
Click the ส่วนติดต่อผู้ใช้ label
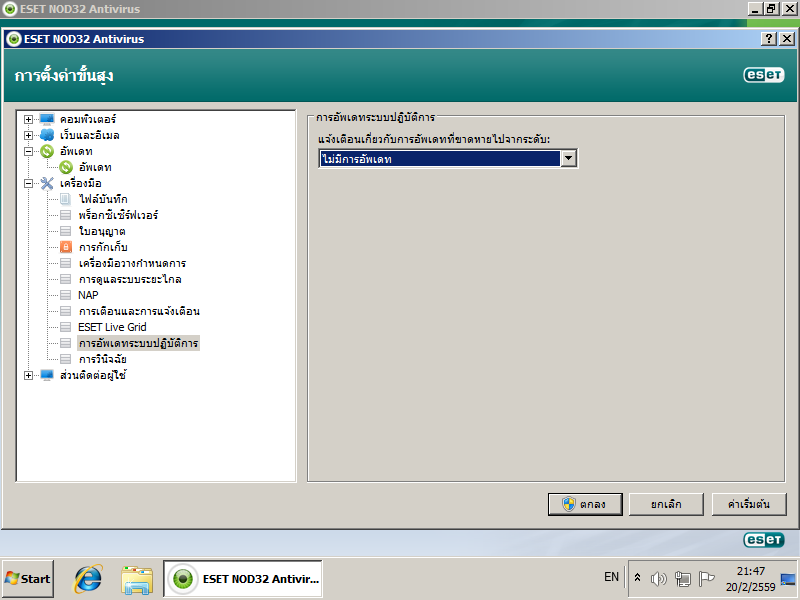(x=93, y=375)
